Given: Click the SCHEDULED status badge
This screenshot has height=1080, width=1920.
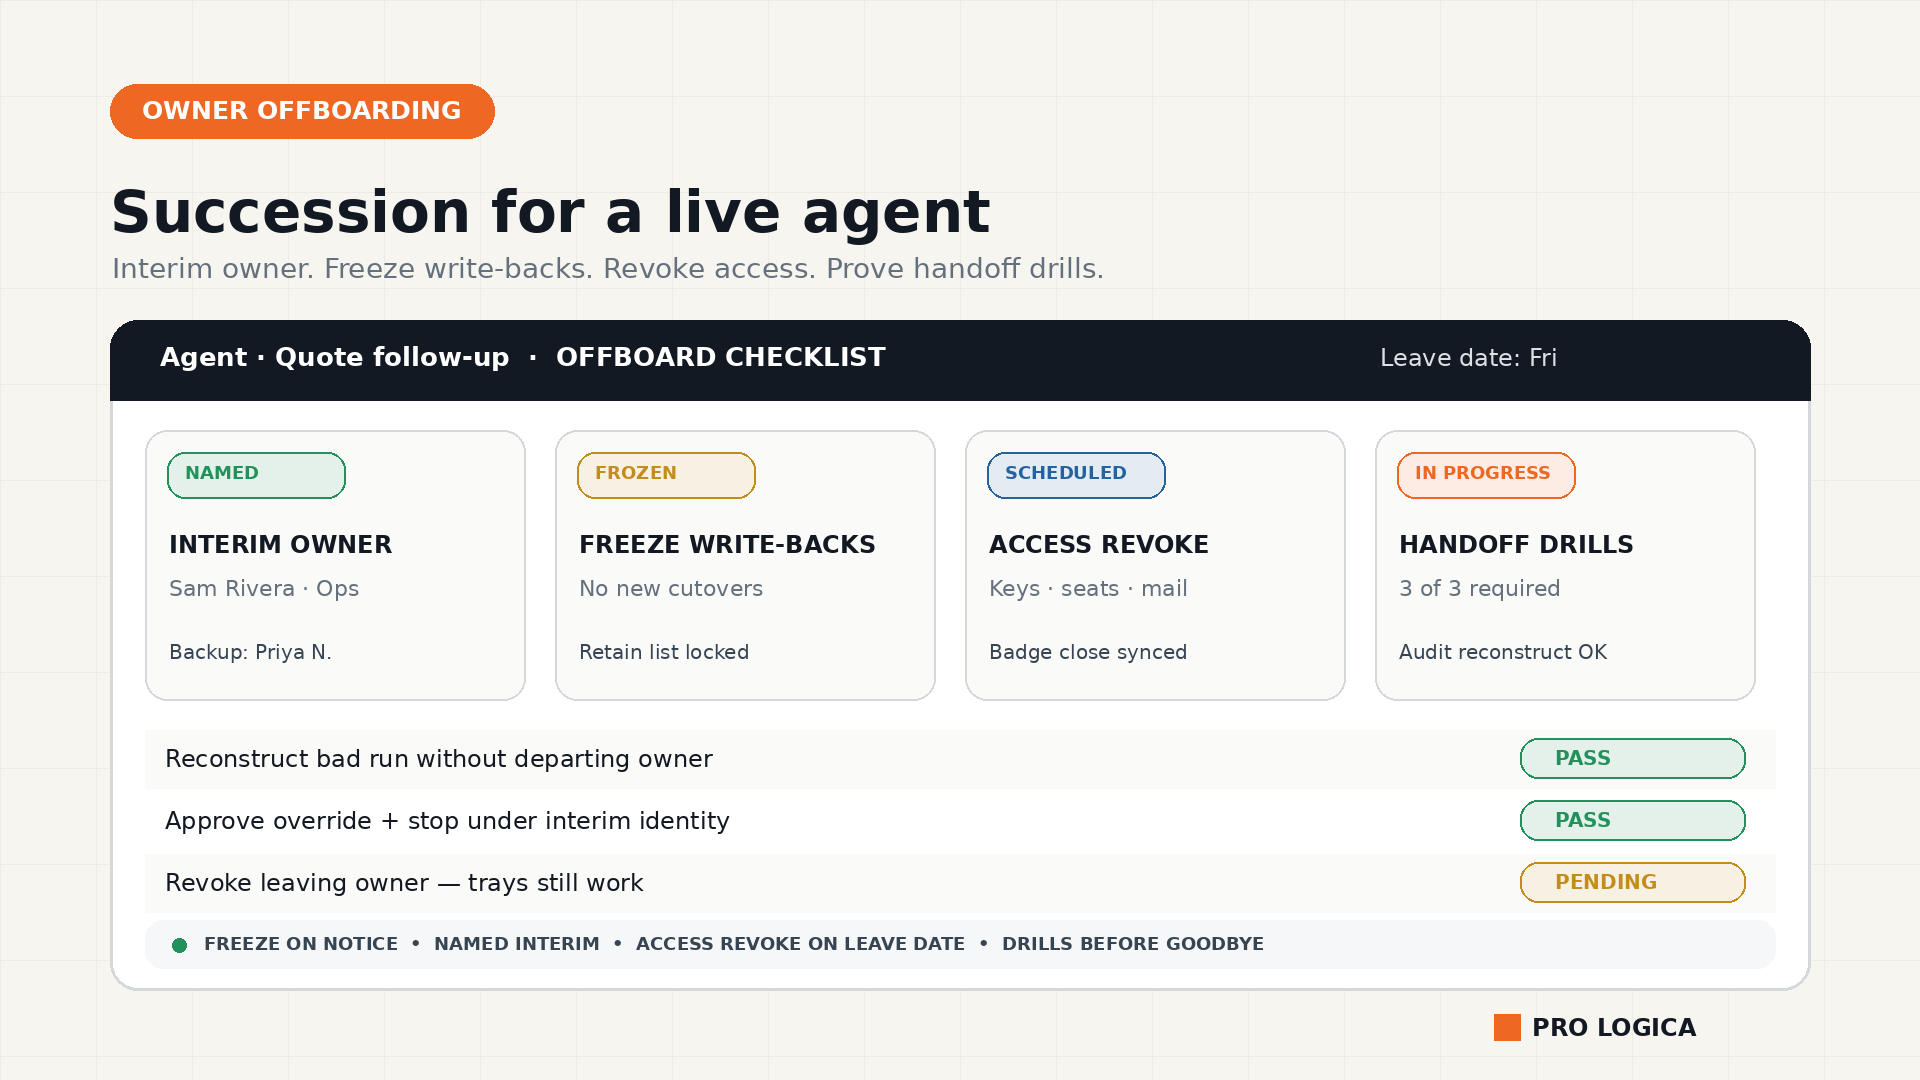Looking at the screenshot, I should pos(1076,475).
